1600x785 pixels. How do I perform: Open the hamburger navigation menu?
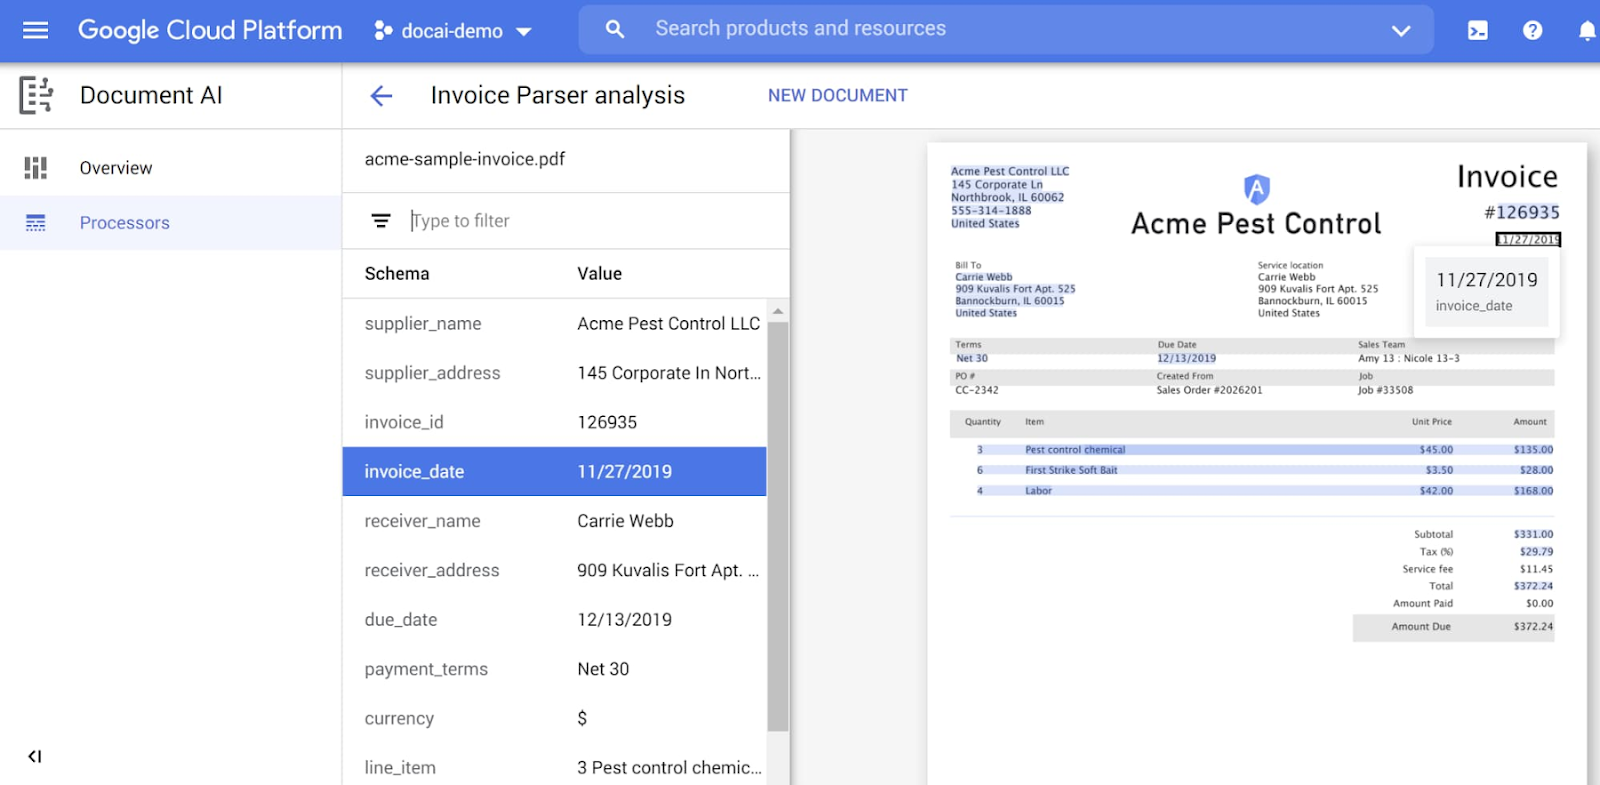[x=36, y=30]
